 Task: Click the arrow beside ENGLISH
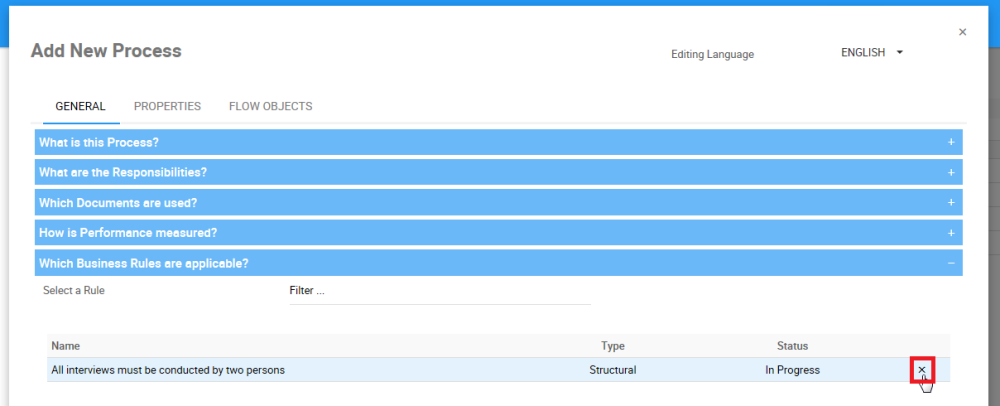pos(900,53)
